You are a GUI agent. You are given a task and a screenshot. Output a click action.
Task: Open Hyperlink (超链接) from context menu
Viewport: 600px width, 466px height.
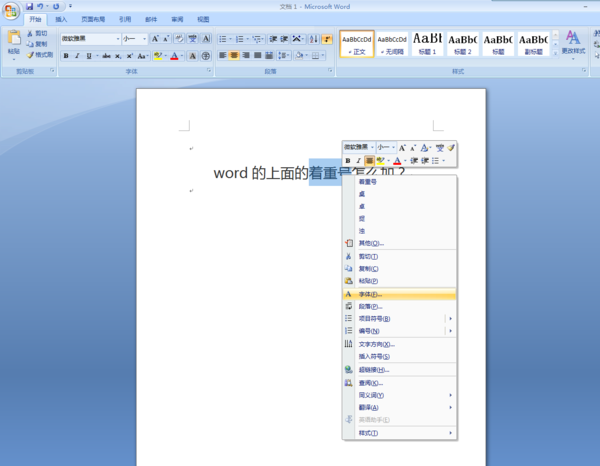[374, 369]
